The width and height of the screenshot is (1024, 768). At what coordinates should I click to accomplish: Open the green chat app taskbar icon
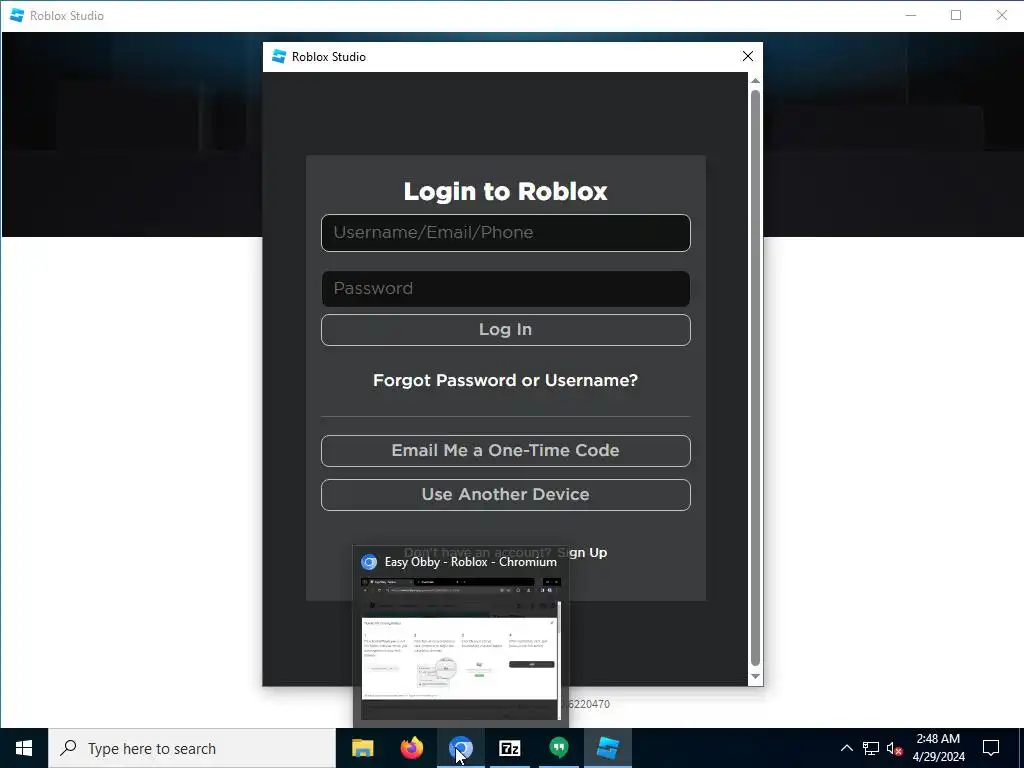558,748
